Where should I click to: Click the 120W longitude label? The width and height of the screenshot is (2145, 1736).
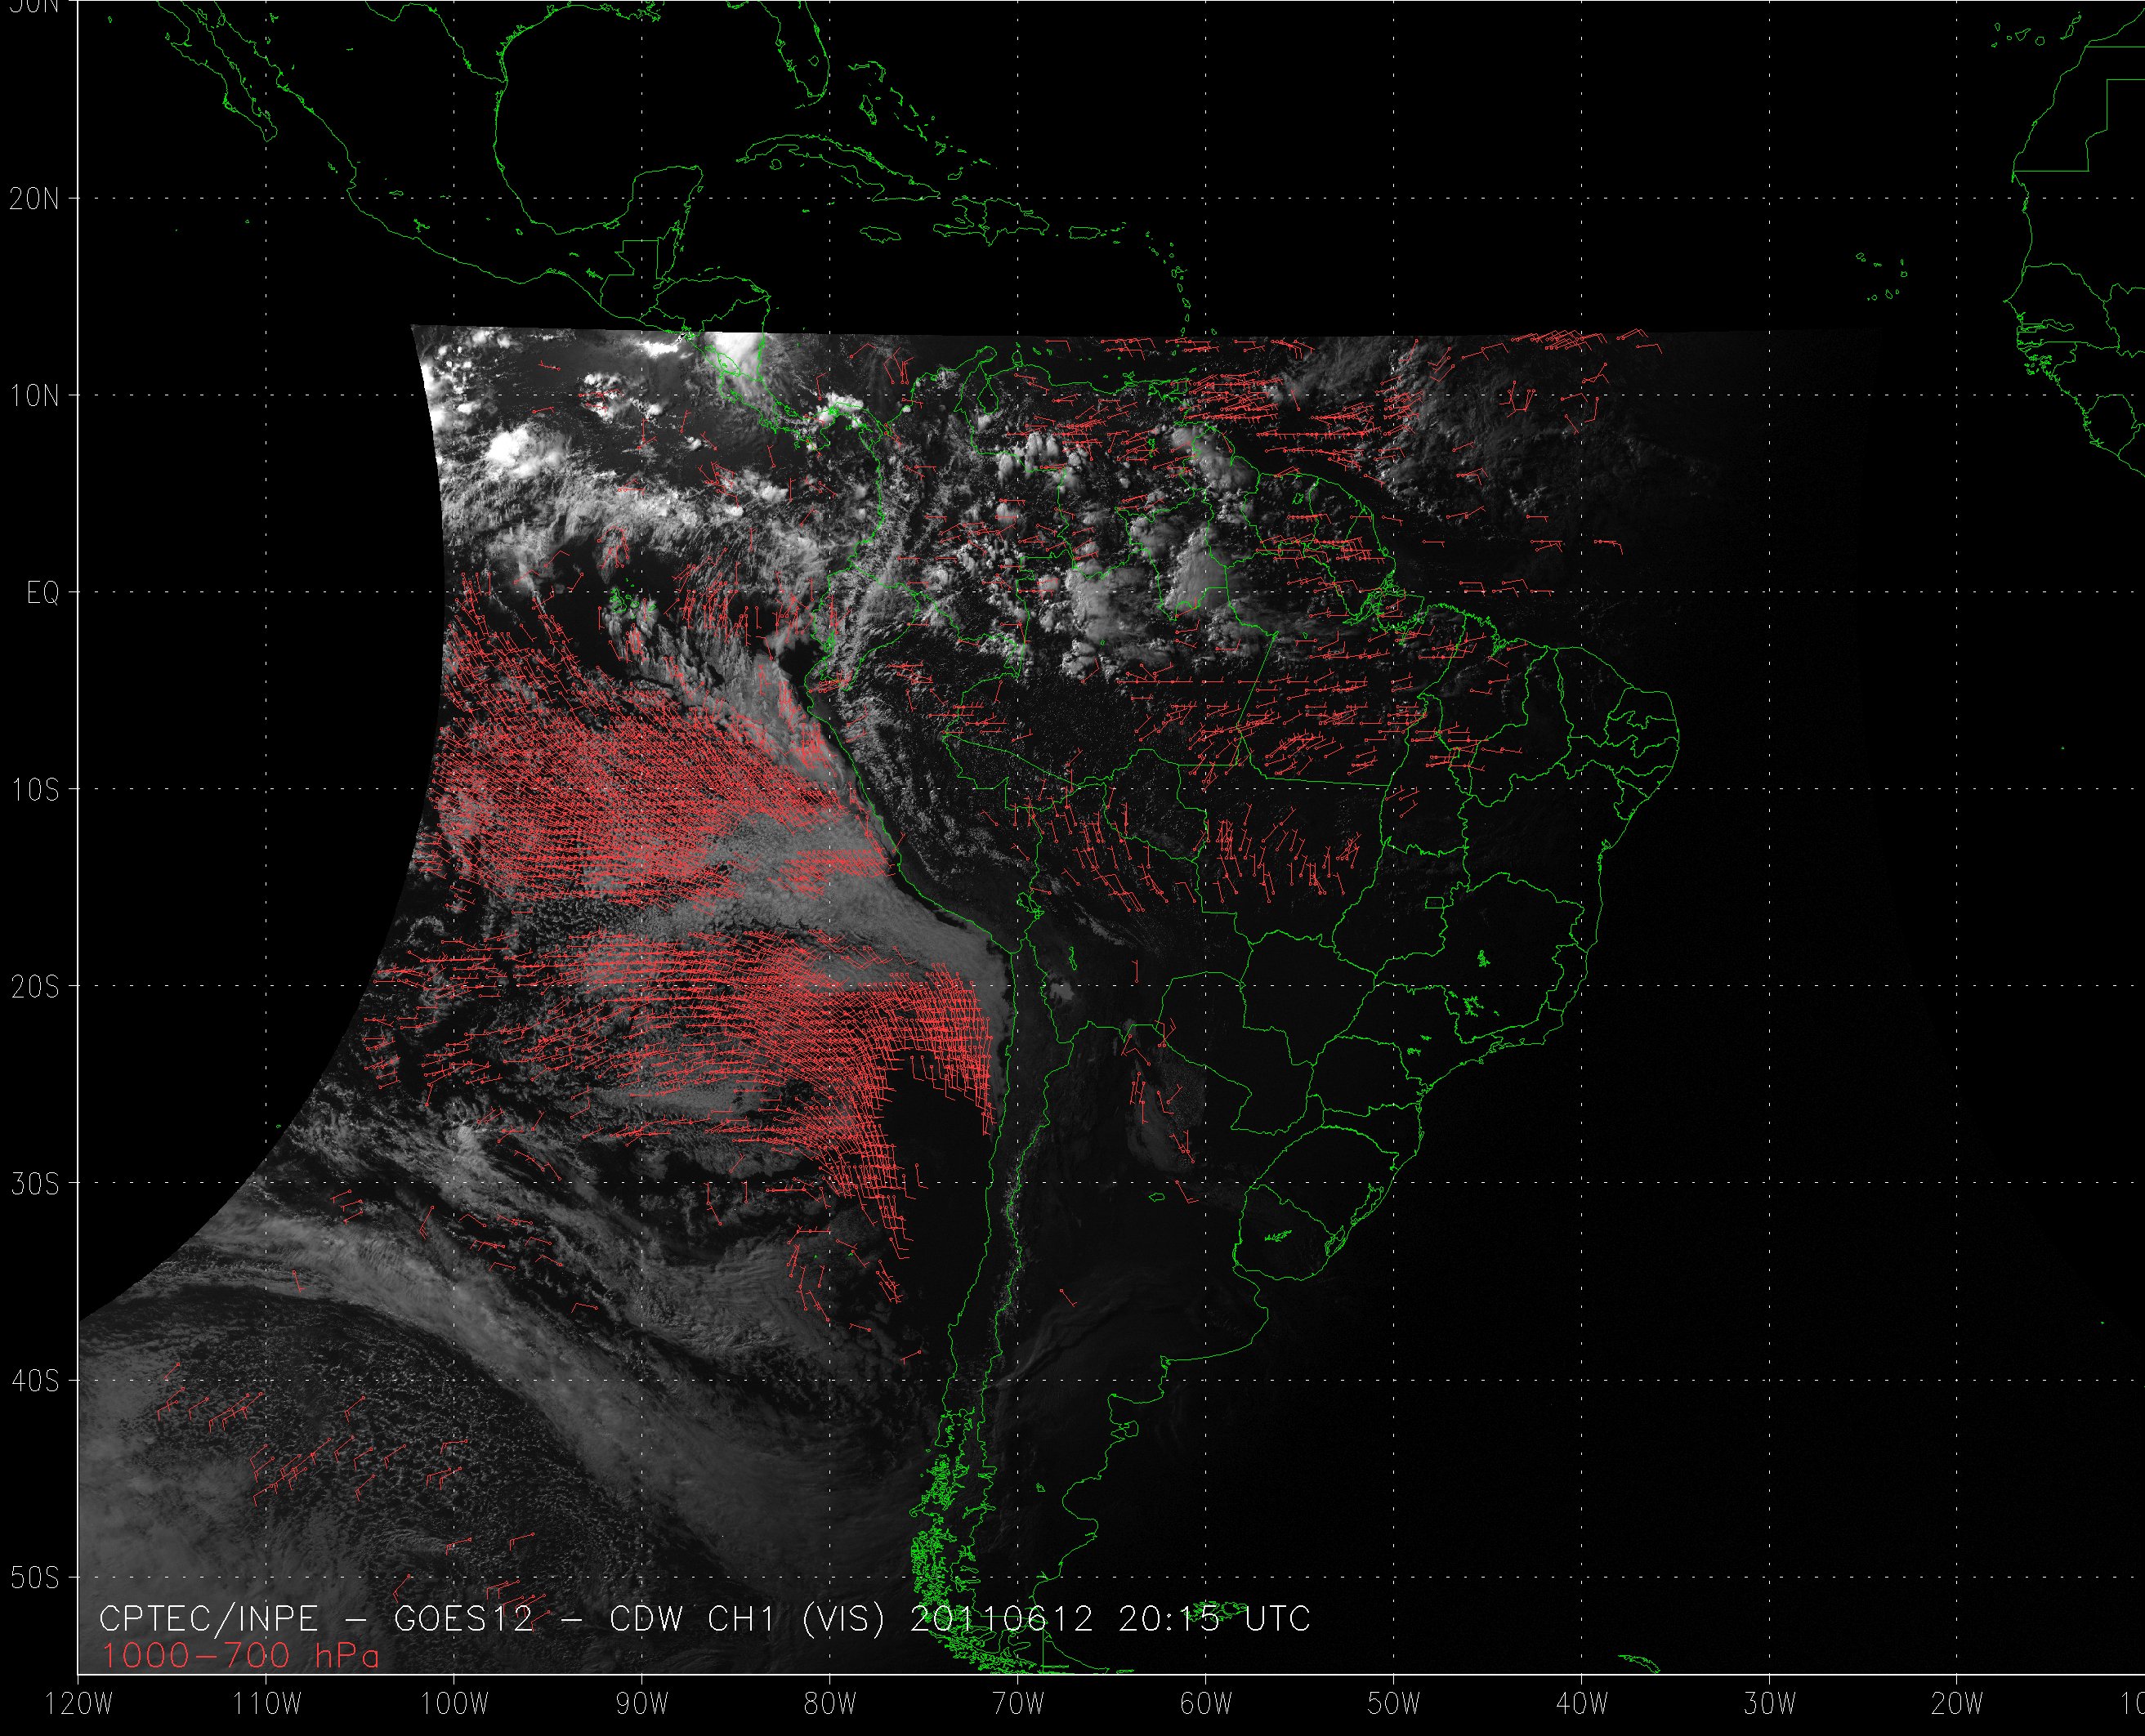pyautogui.click(x=79, y=1704)
